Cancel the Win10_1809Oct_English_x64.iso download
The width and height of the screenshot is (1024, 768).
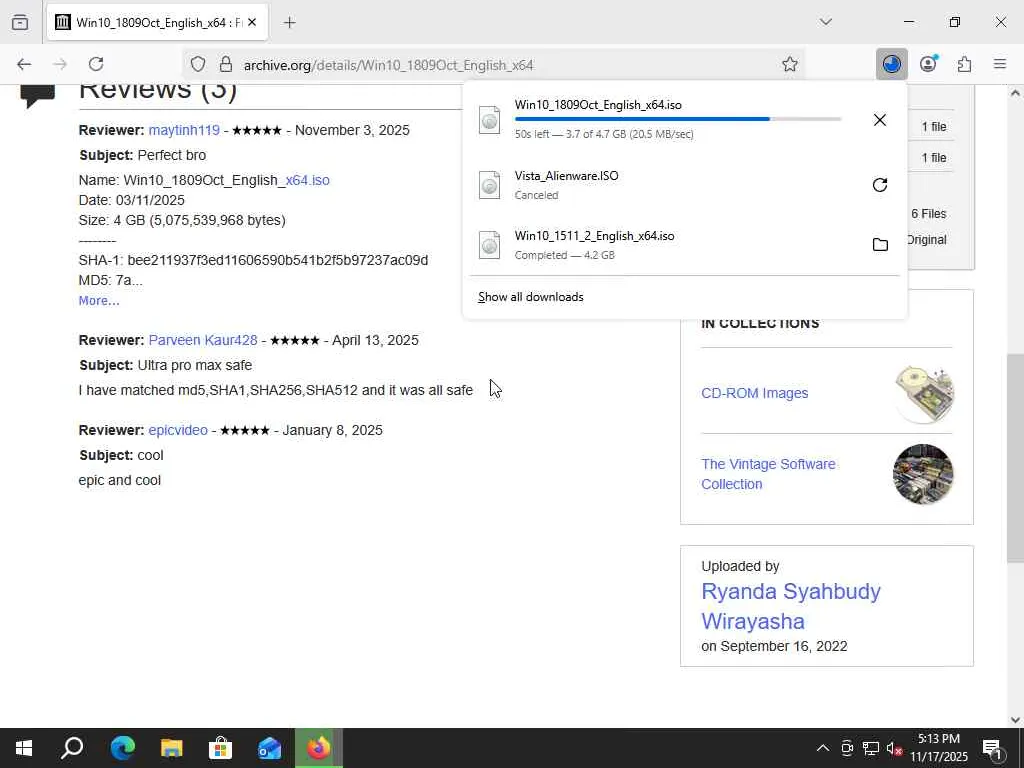(880, 120)
